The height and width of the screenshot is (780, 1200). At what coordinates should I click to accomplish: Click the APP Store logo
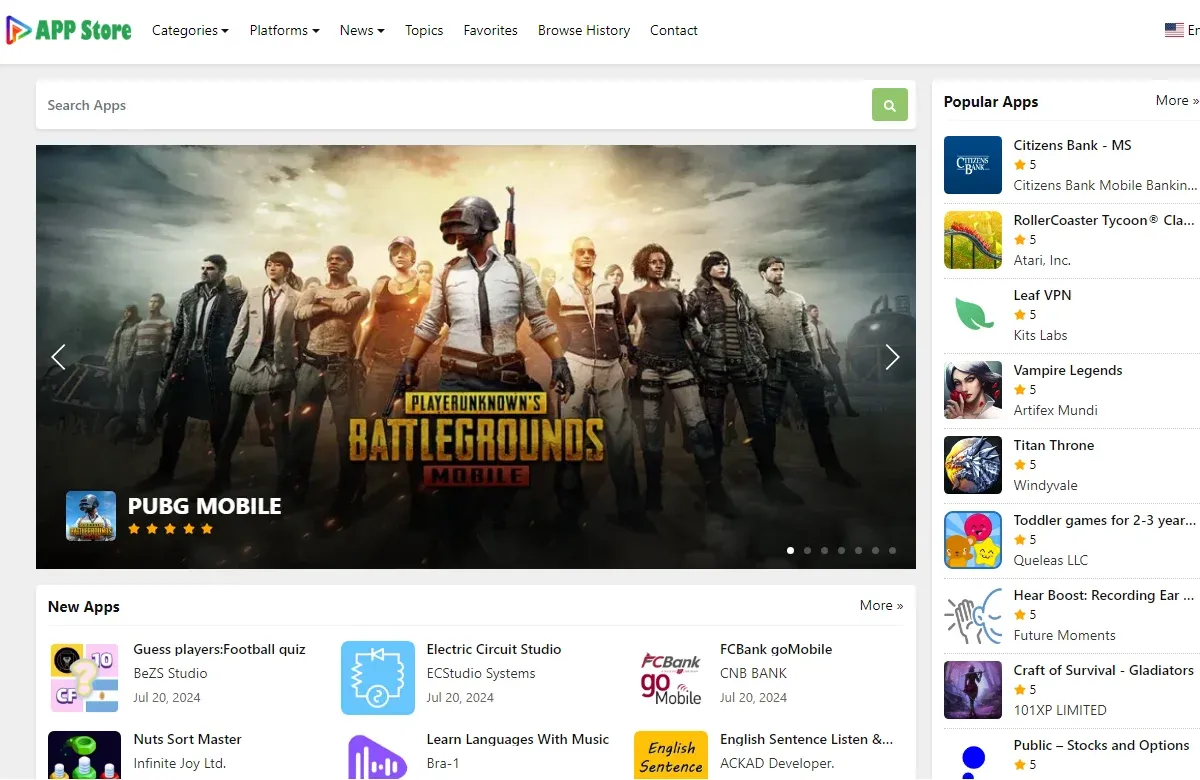[x=68, y=30]
